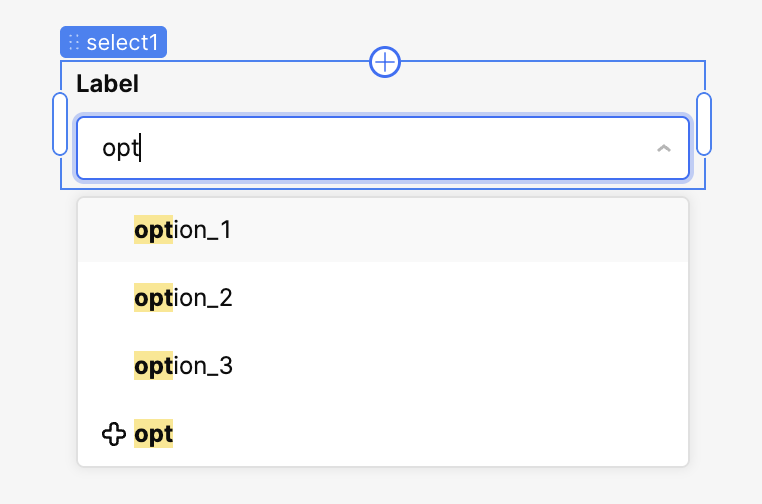Click the highlighted "opt" prefix in option_3
The image size is (762, 504).
(153, 366)
